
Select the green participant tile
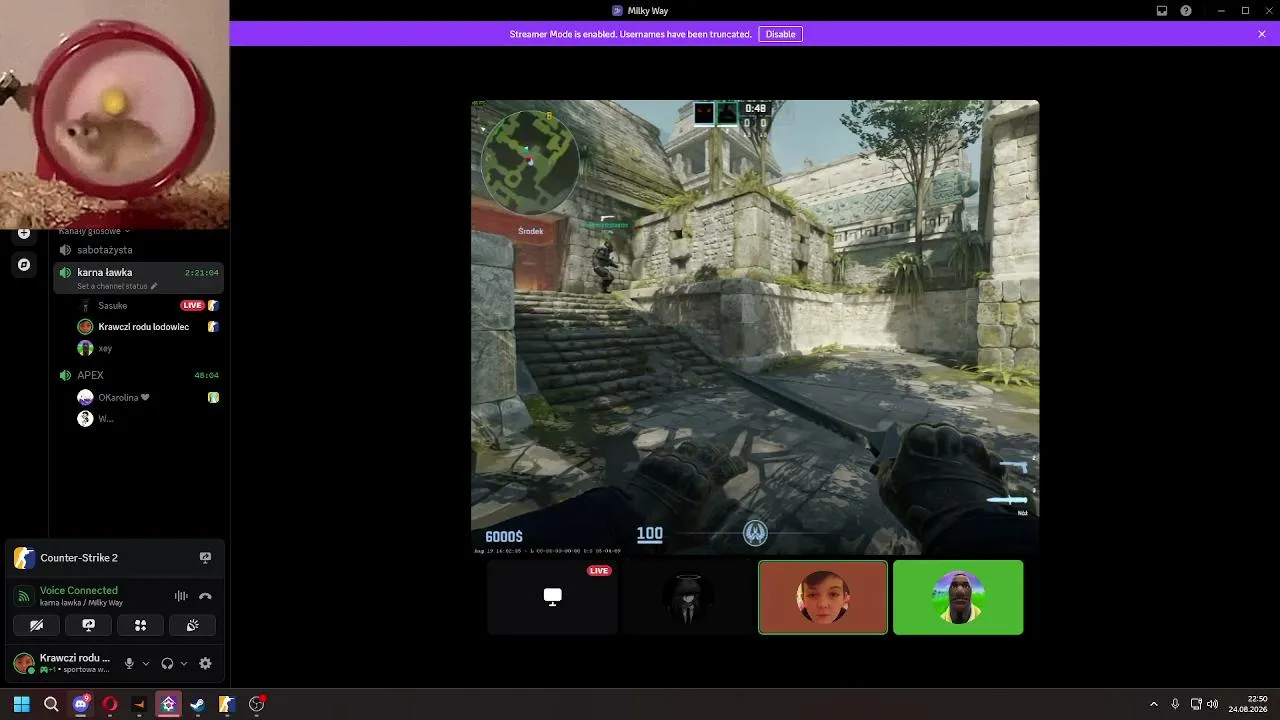958,597
